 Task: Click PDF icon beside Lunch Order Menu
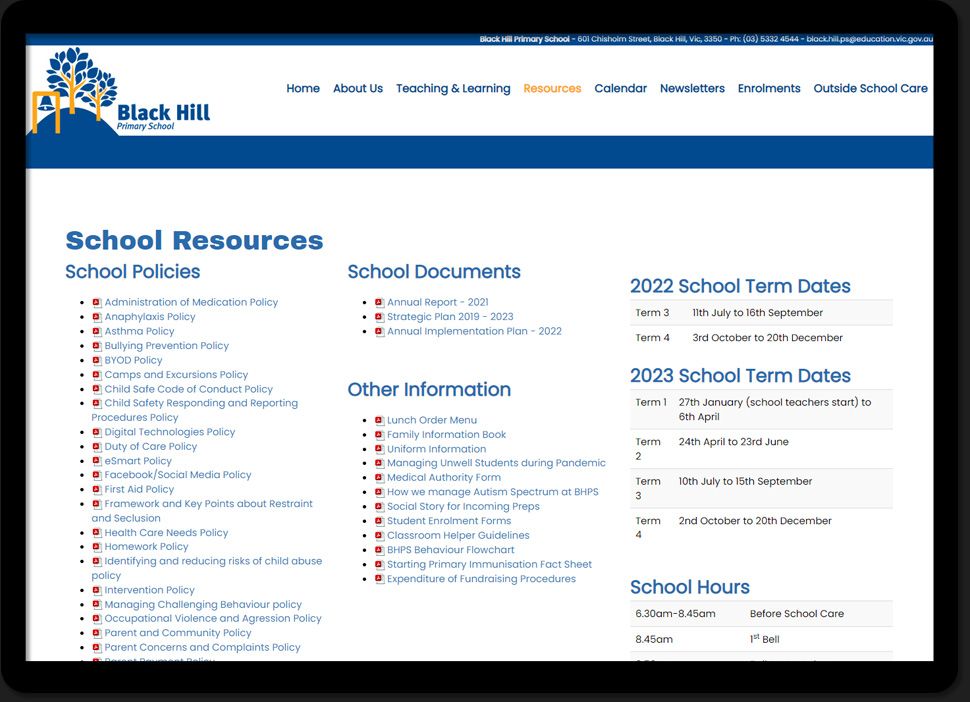pyautogui.click(x=380, y=421)
